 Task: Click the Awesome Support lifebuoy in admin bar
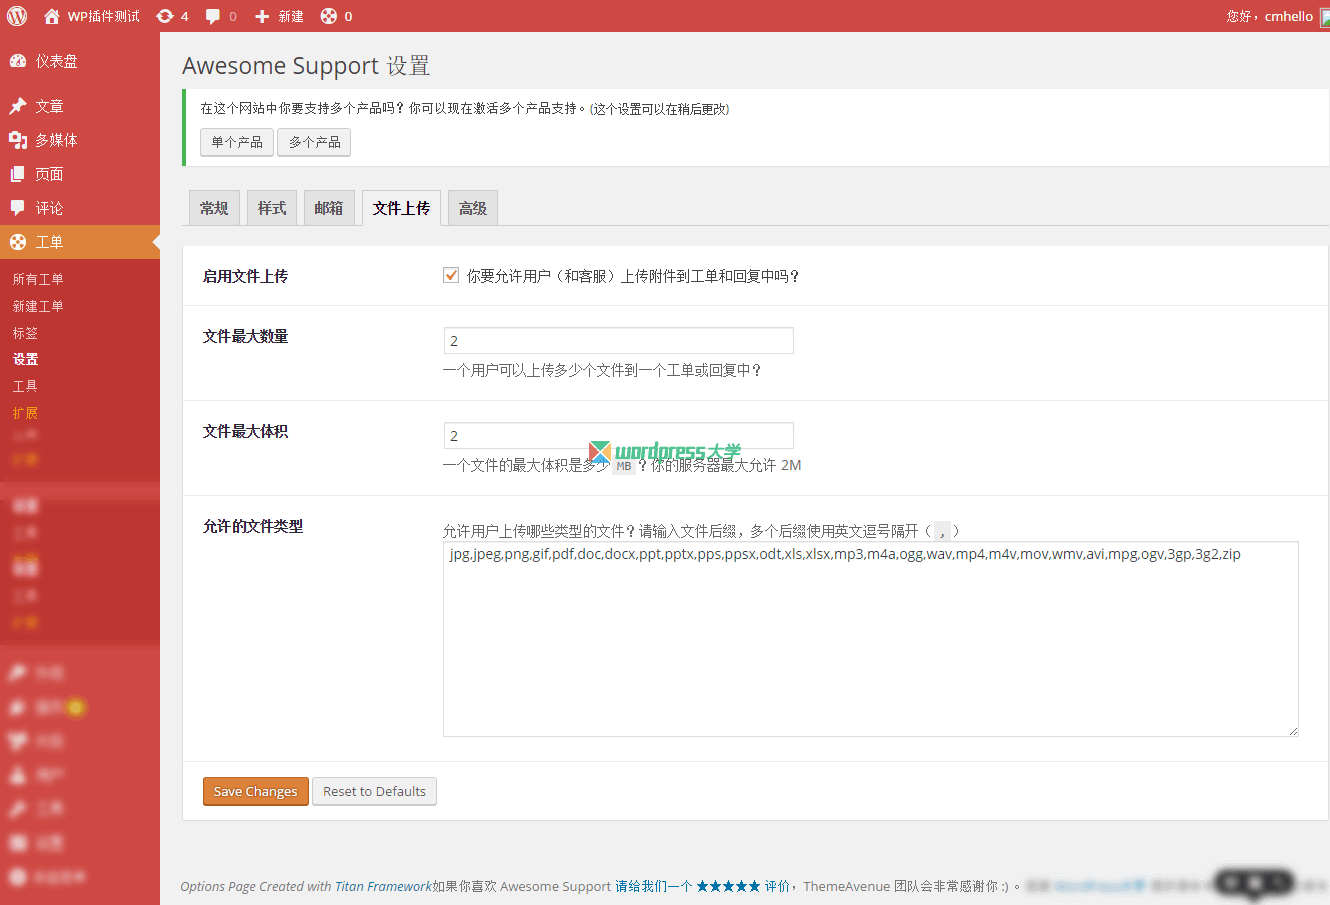tap(336, 16)
